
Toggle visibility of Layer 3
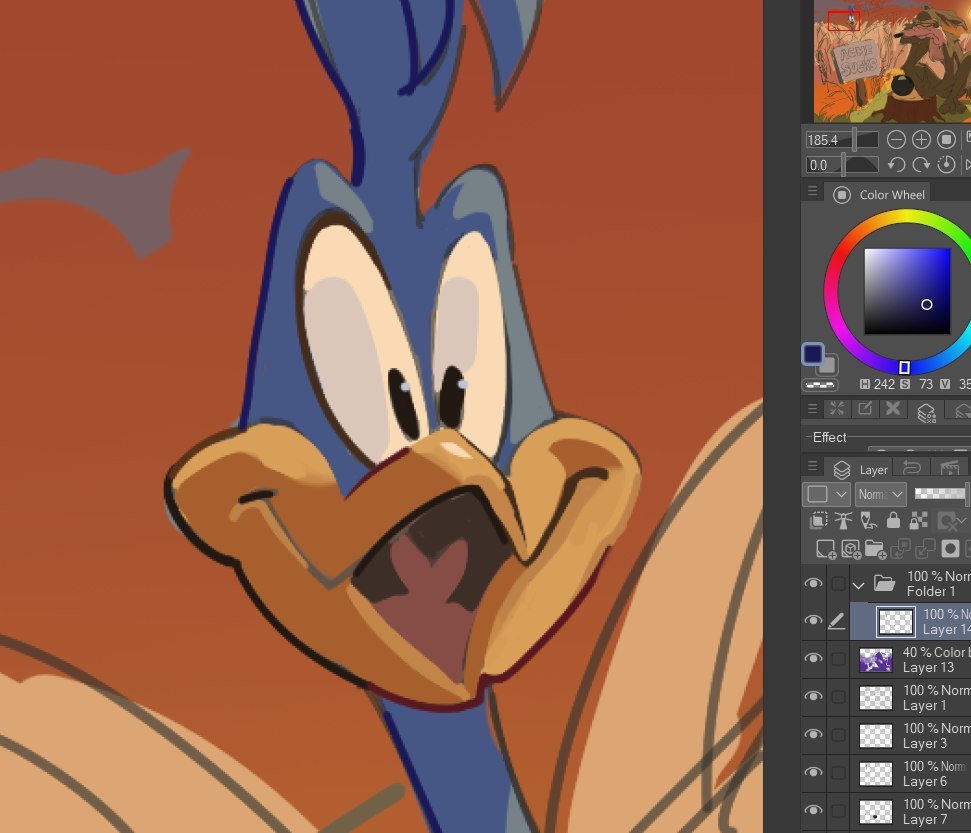pyautogui.click(x=814, y=735)
